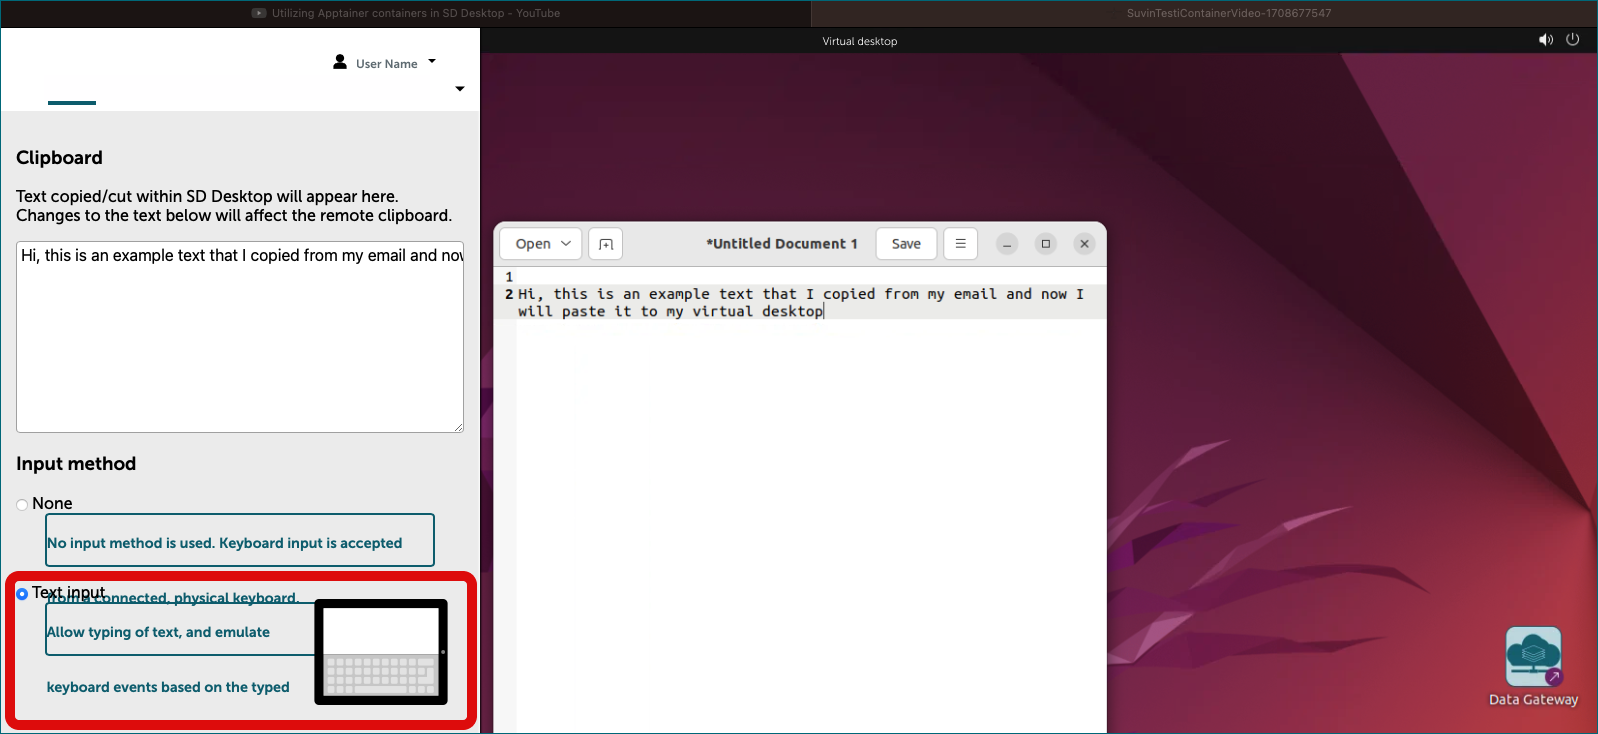Image resolution: width=1598 pixels, height=734 pixels.
Task: Click the Input method heading
Action: click(76, 464)
